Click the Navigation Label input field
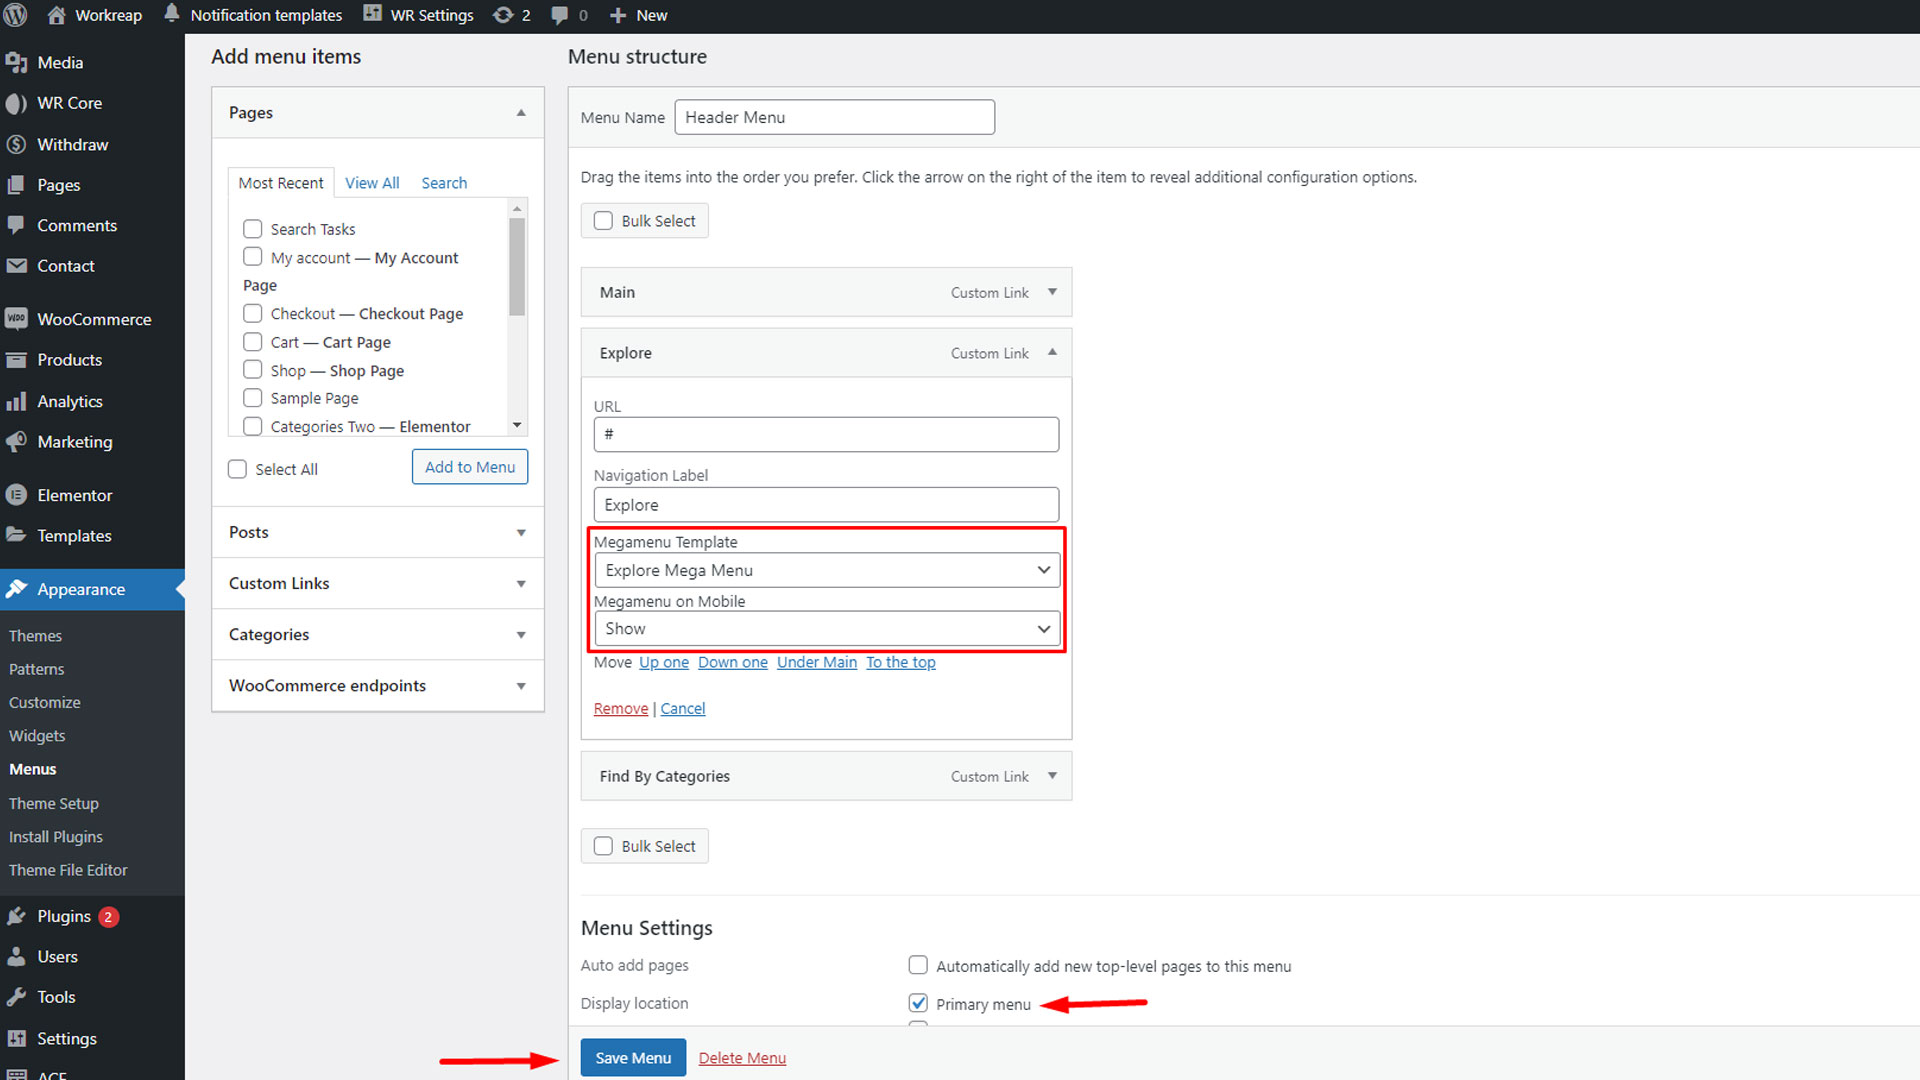Image resolution: width=1920 pixels, height=1080 pixels. [826, 505]
